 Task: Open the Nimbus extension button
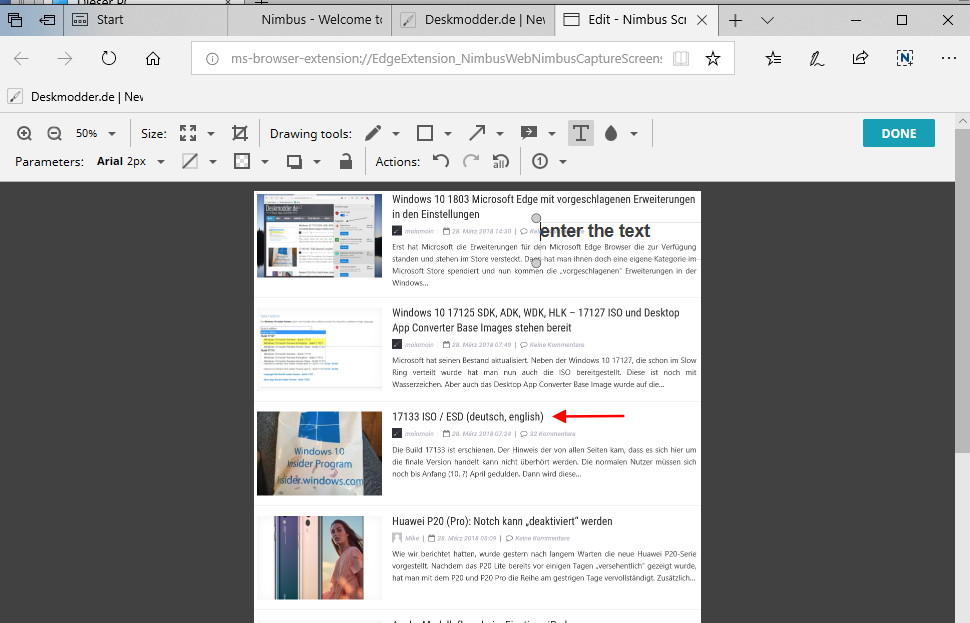(x=904, y=58)
